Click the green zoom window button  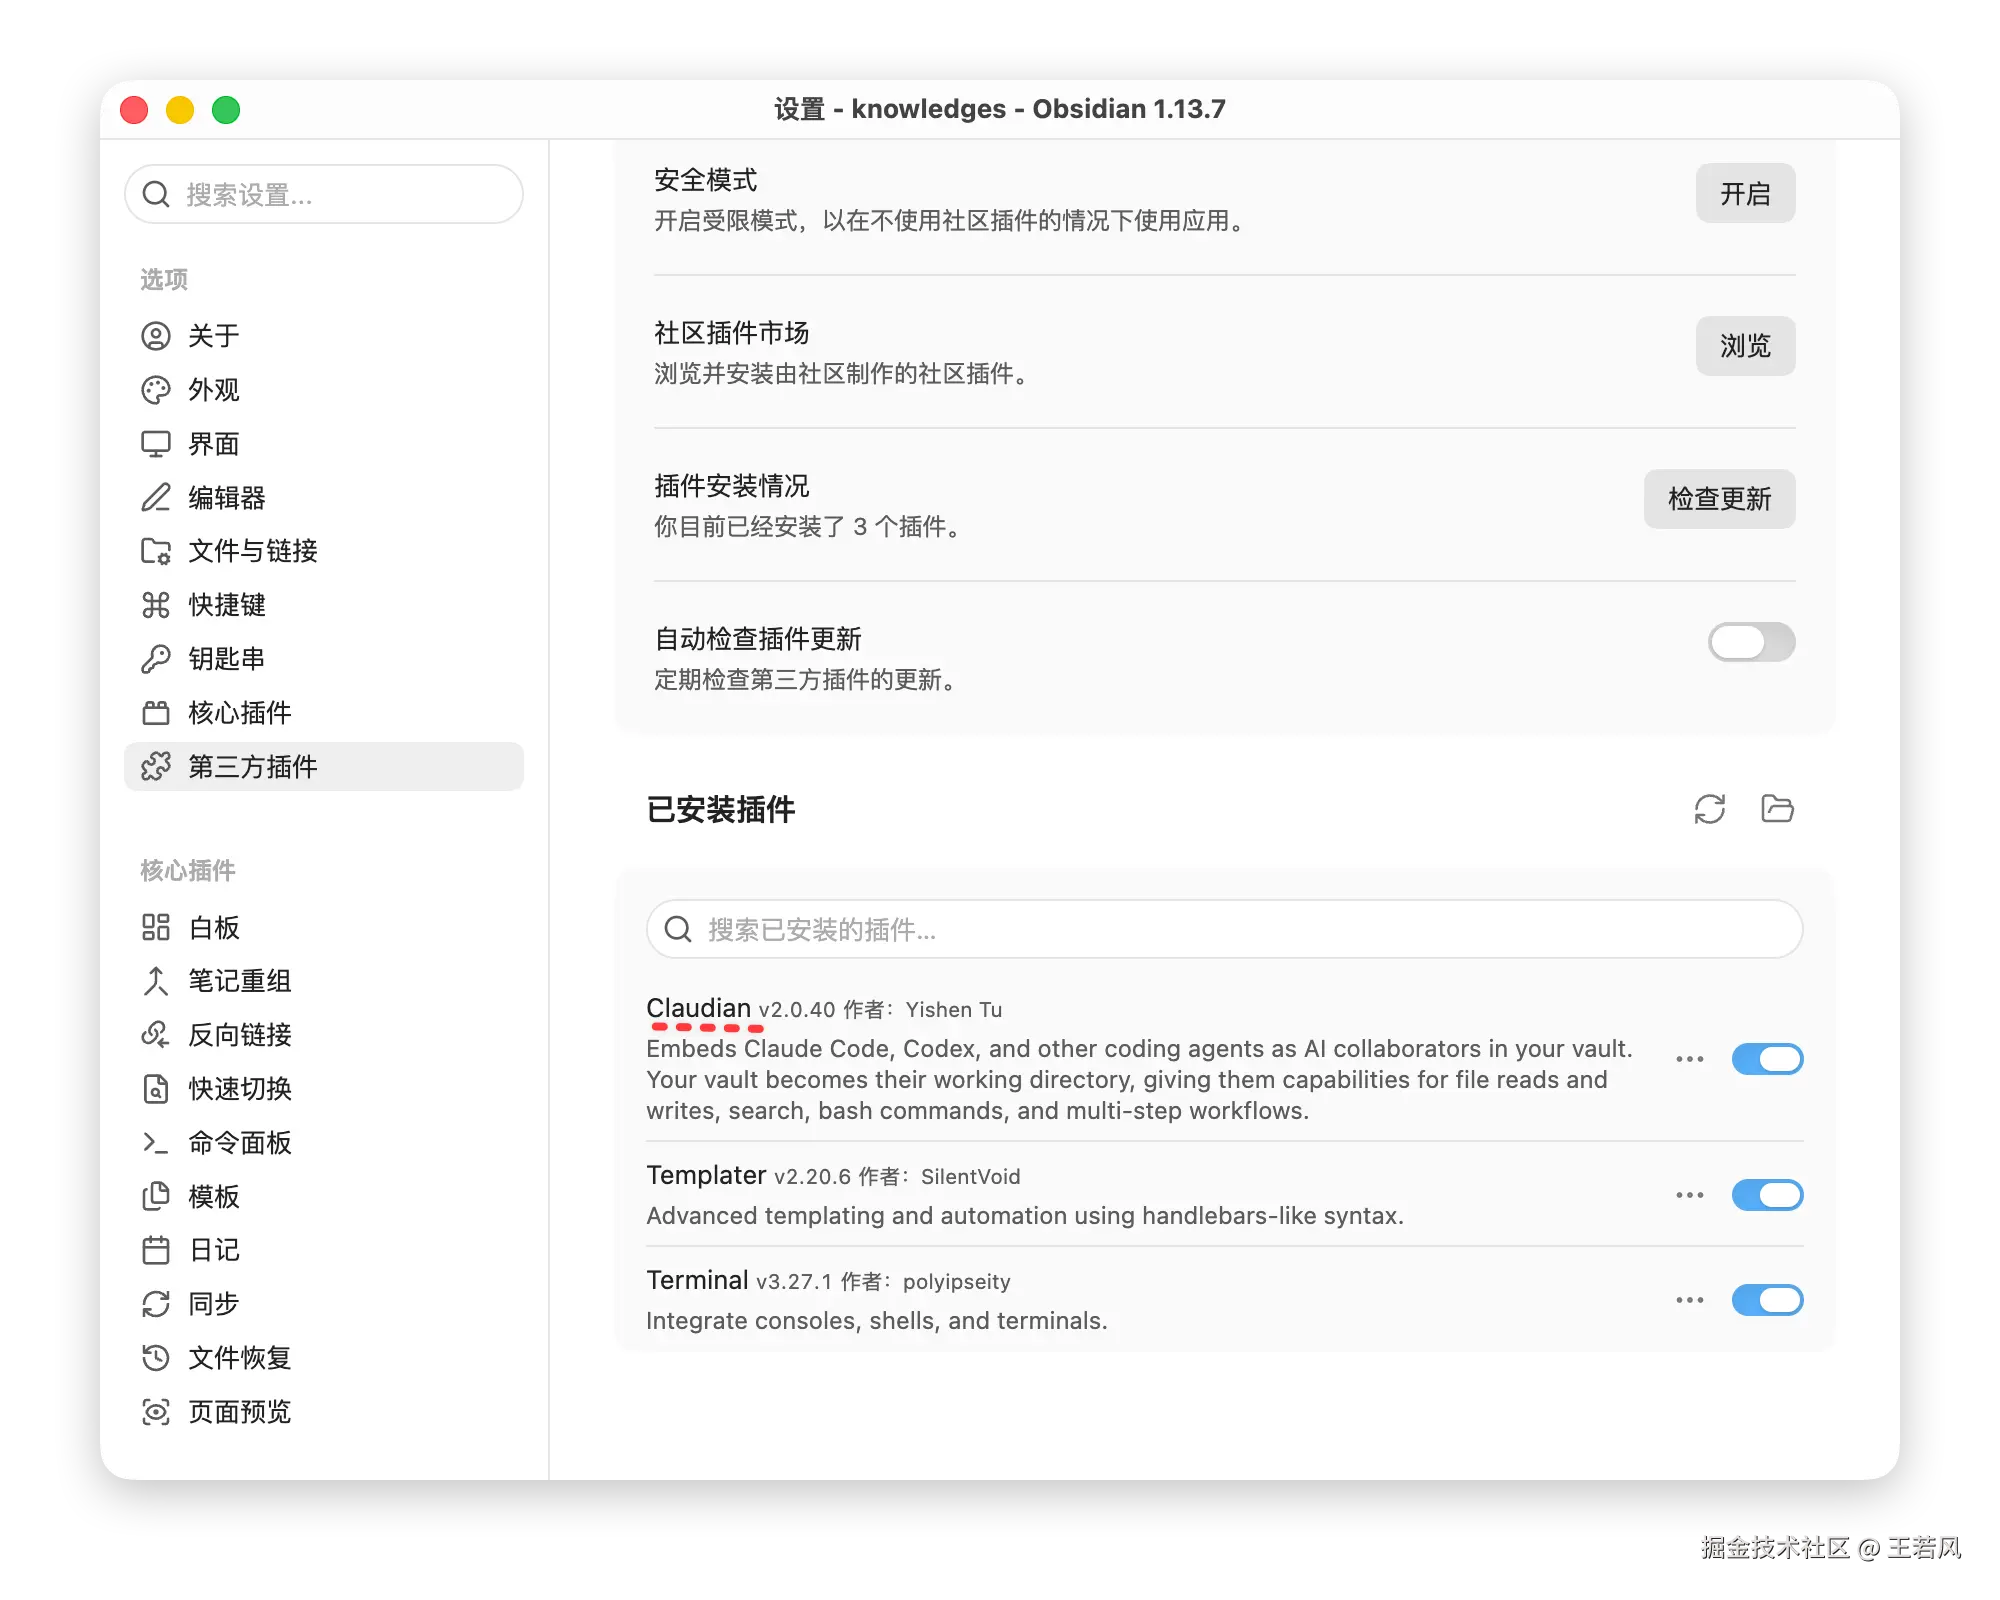click(226, 110)
